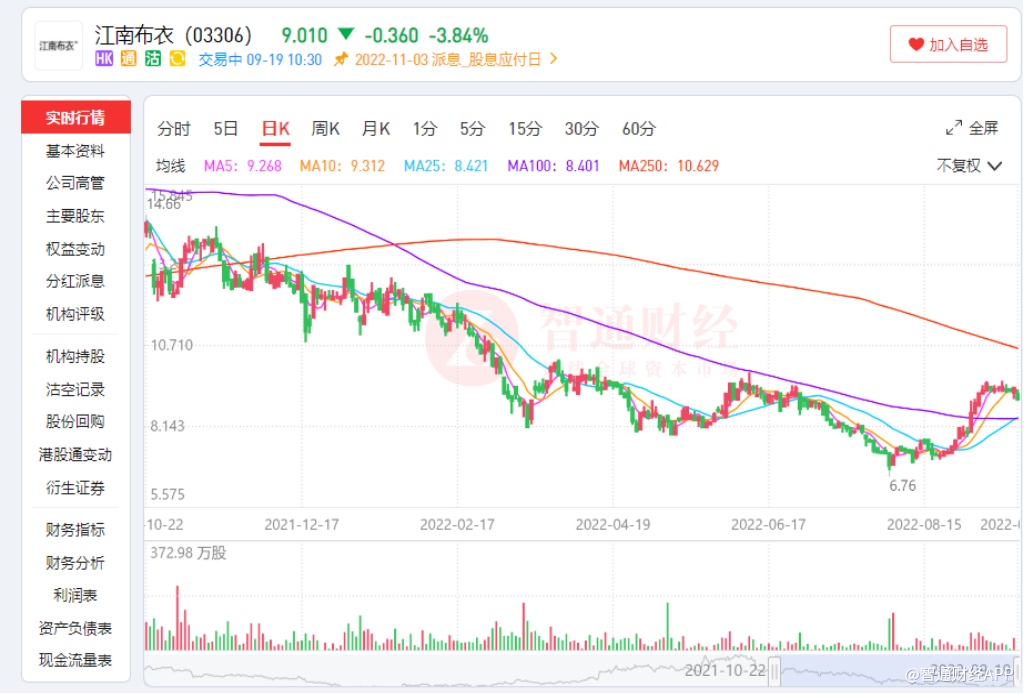Open 资产负债表 in the sidebar
This screenshot has height=694, width=1024.
[75, 629]
